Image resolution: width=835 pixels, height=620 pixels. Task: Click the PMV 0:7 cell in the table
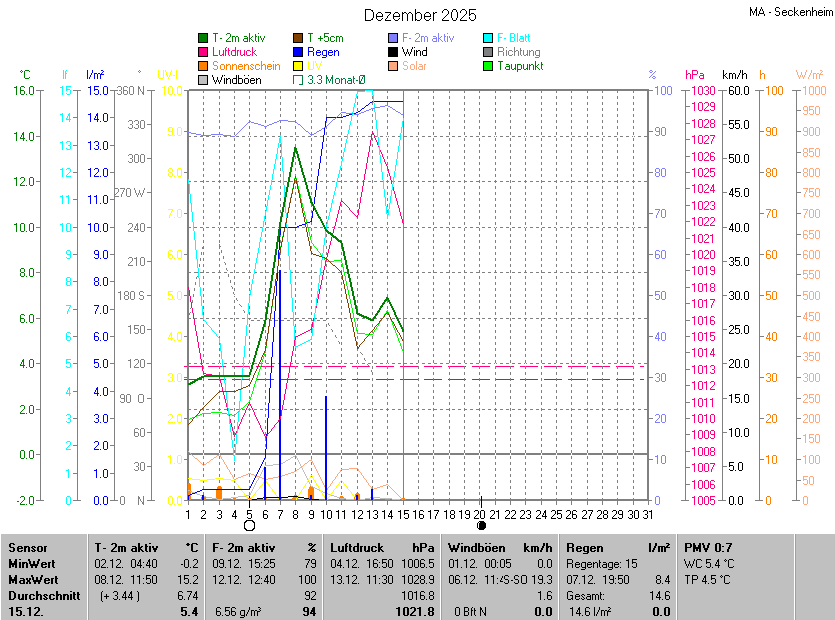[708, 548]
